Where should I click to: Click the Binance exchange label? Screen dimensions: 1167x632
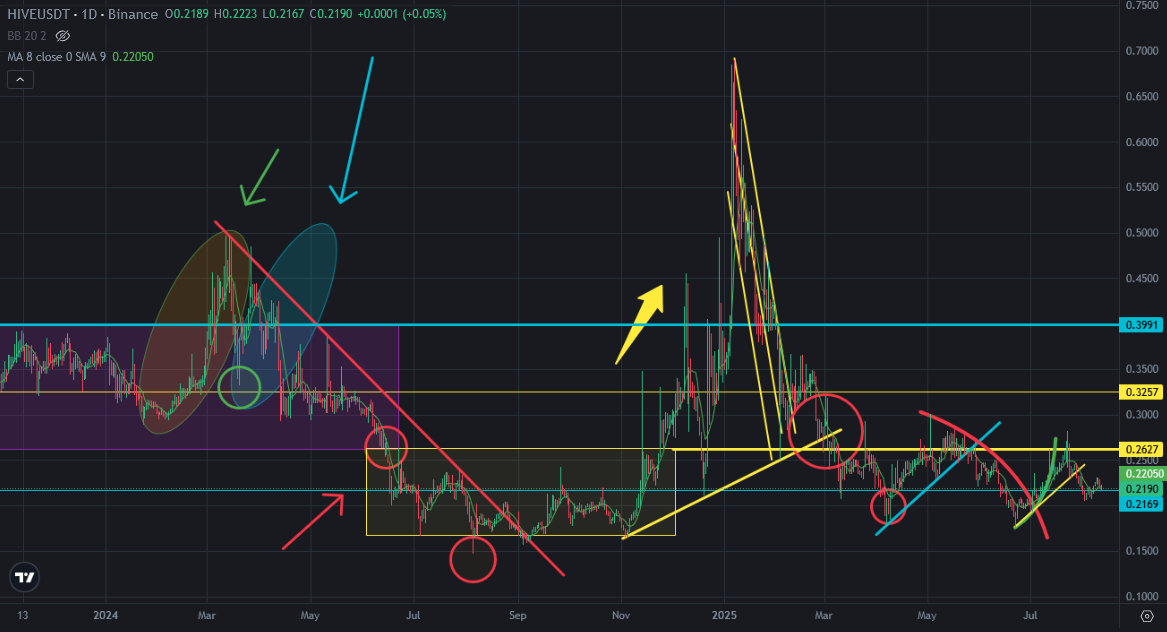tap(132, 14)
